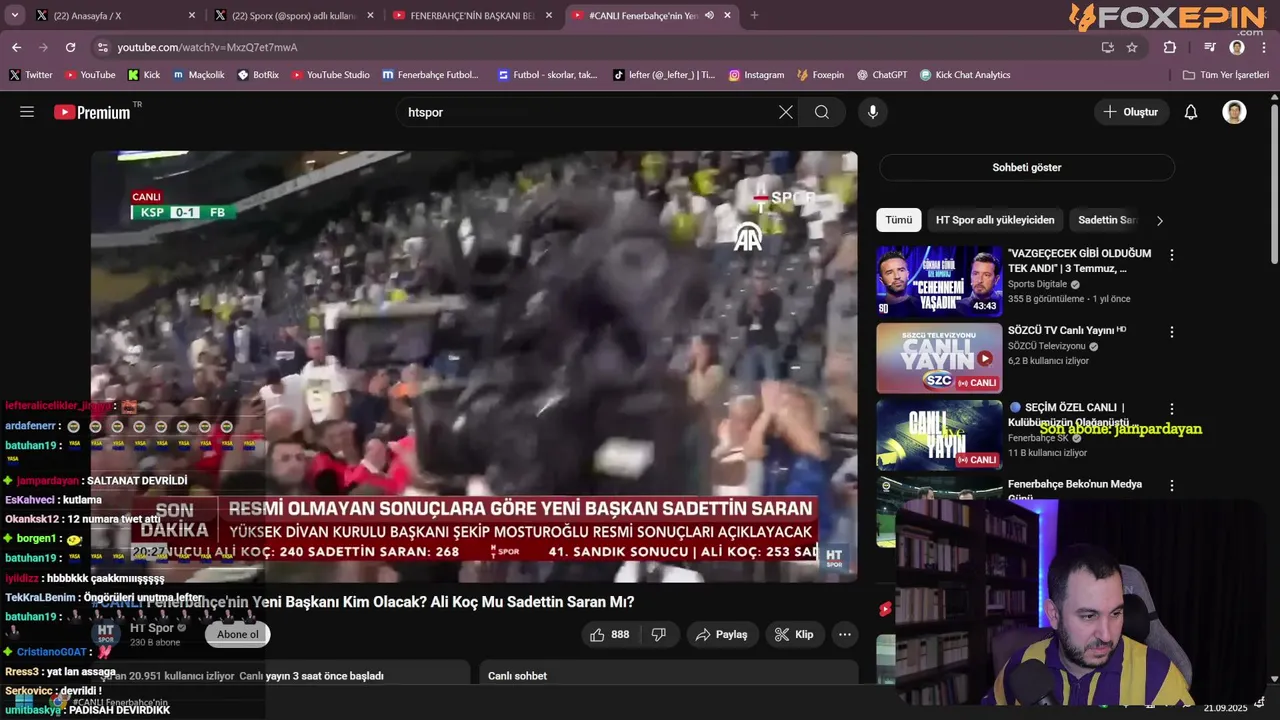Bookmark this page with star icon
The image size is (1280, 720).
coord(1132,47)
